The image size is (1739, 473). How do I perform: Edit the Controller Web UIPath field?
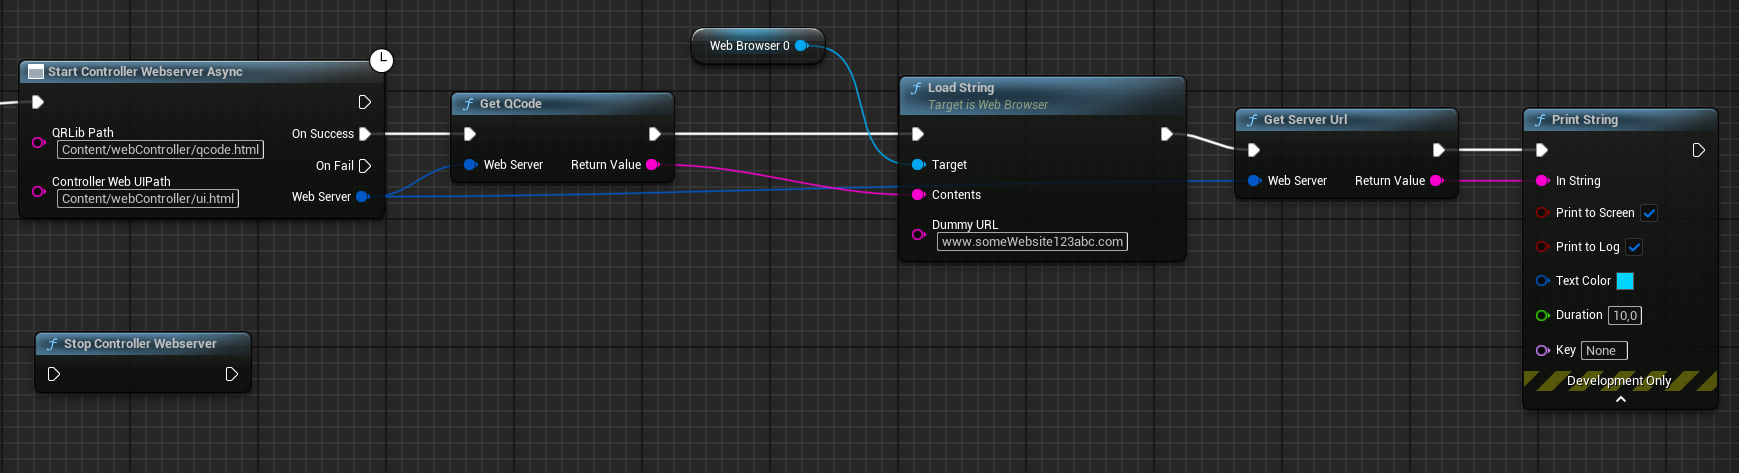(148, 199)
